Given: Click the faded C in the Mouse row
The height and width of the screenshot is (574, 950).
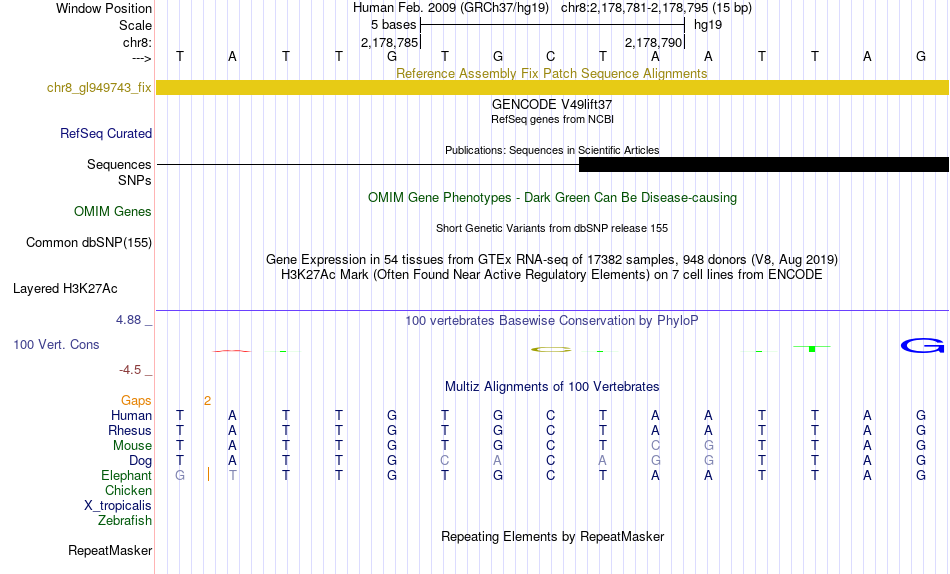Looking at the screenshot, I should coord(656,446).
